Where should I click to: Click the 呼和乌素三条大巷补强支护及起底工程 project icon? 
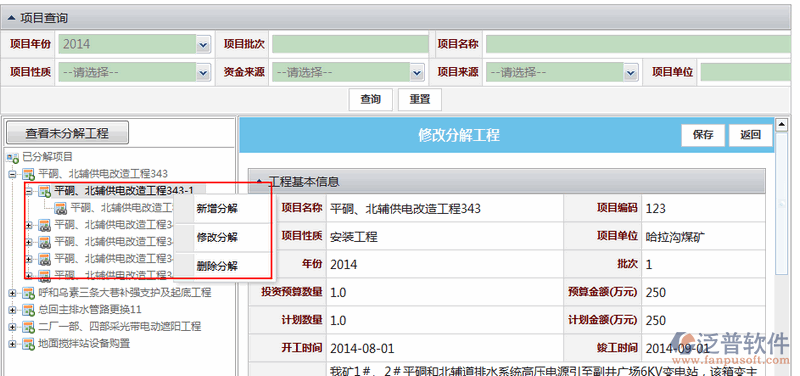(28, 293)
